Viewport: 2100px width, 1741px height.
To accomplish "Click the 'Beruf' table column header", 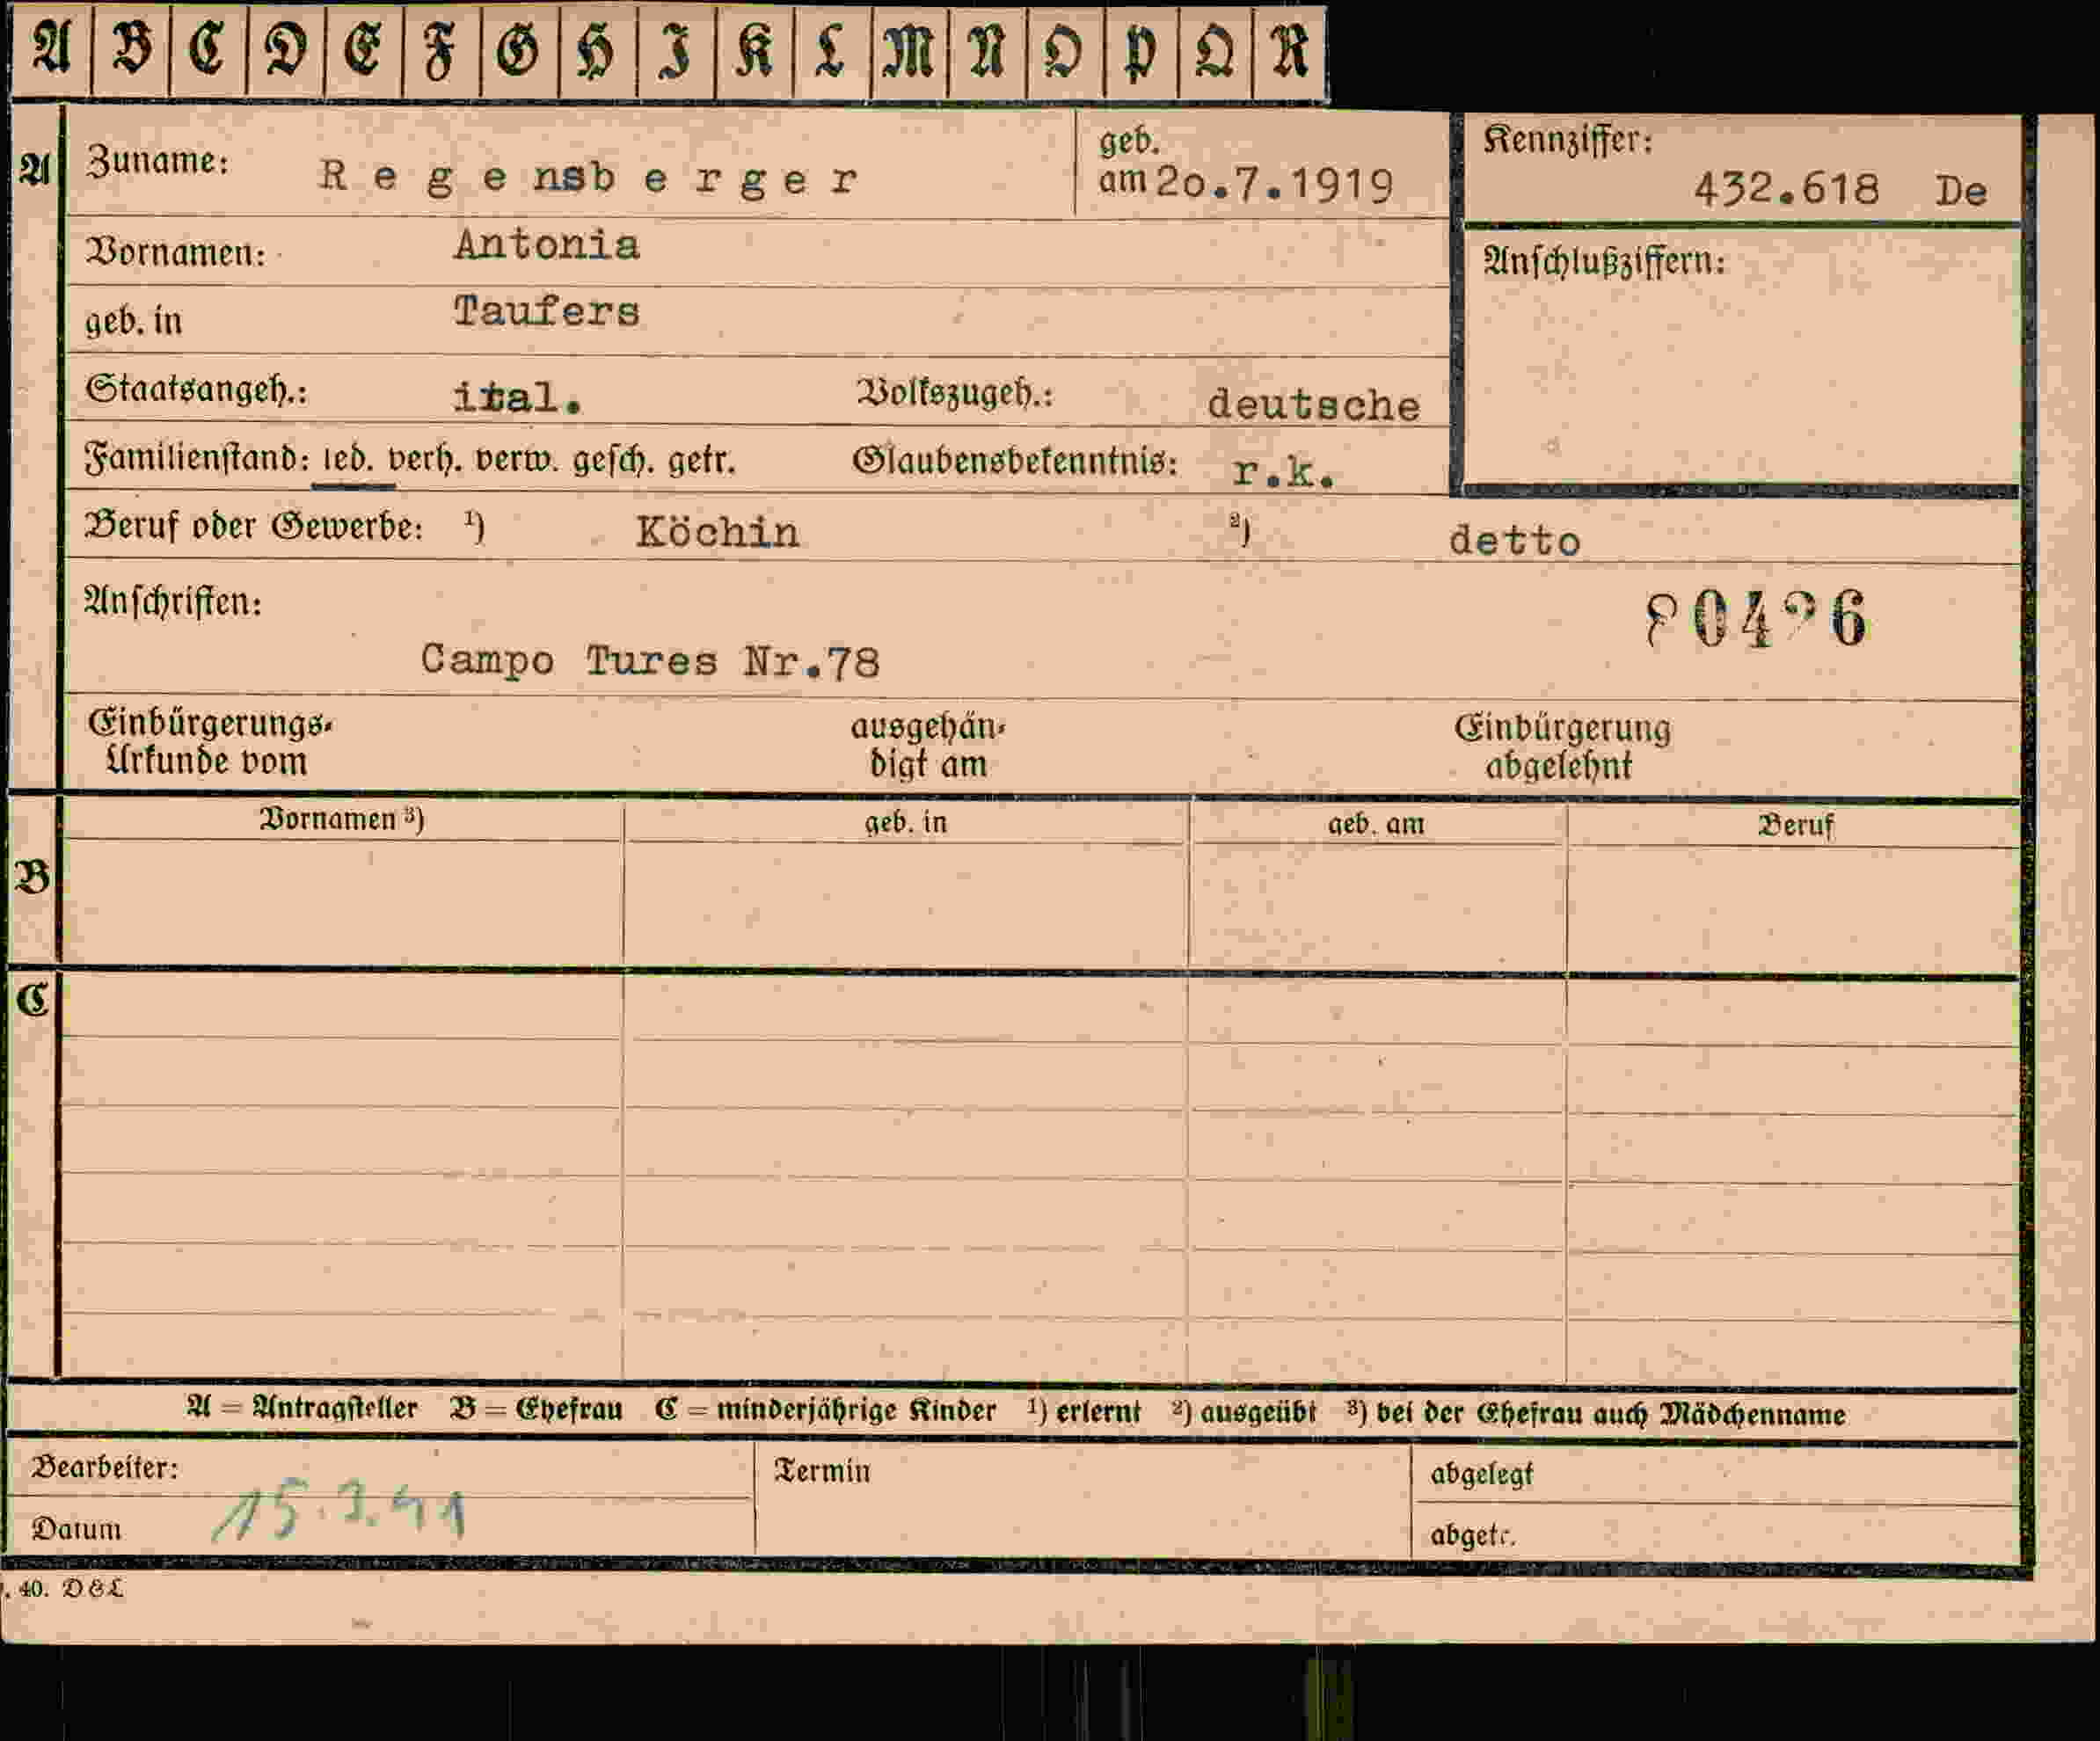I will pos(1795,826).
